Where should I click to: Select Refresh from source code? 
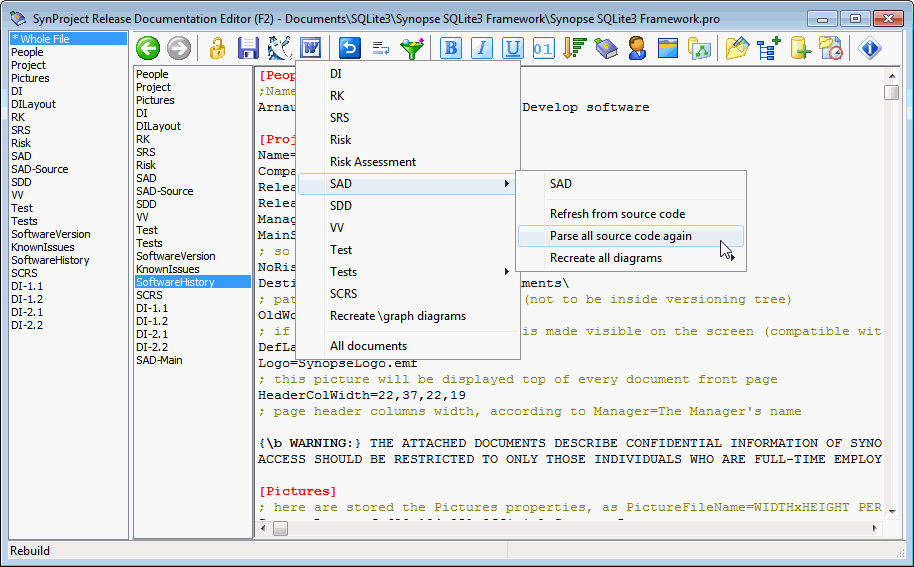(617, 214)
